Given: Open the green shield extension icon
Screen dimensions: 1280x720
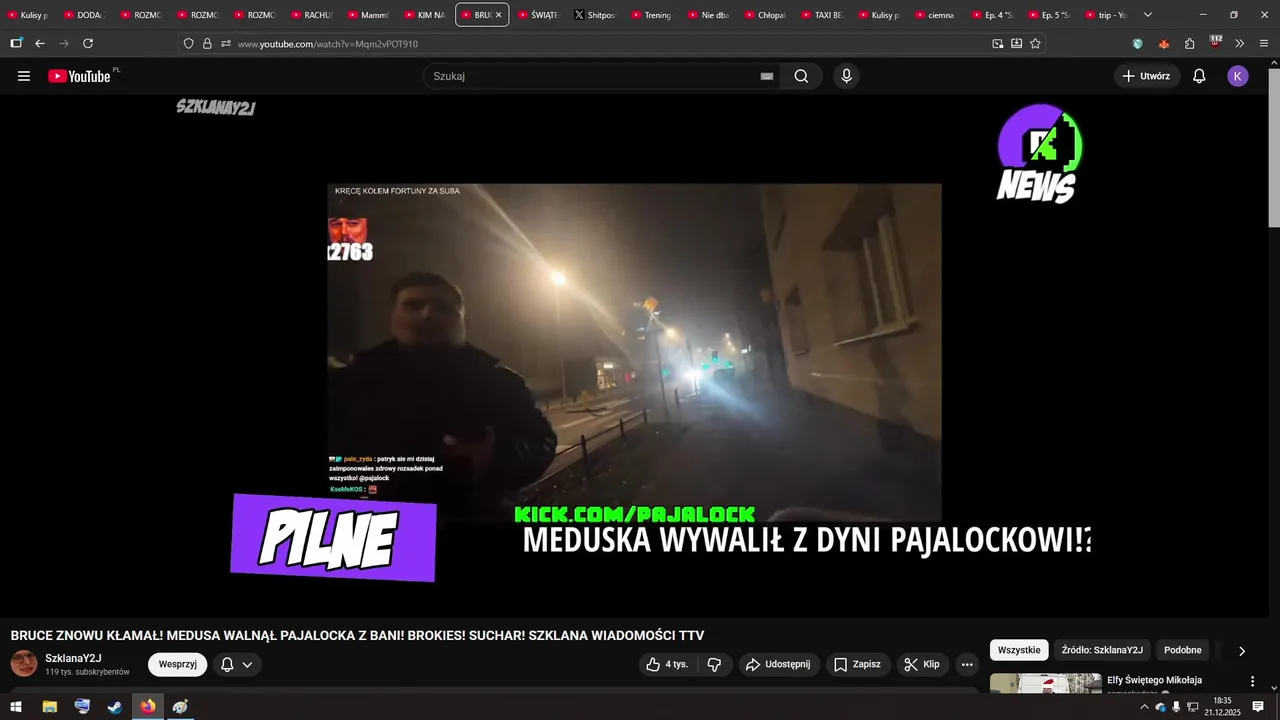Looking at the screenshot, I should click(x=1138, y=44).
